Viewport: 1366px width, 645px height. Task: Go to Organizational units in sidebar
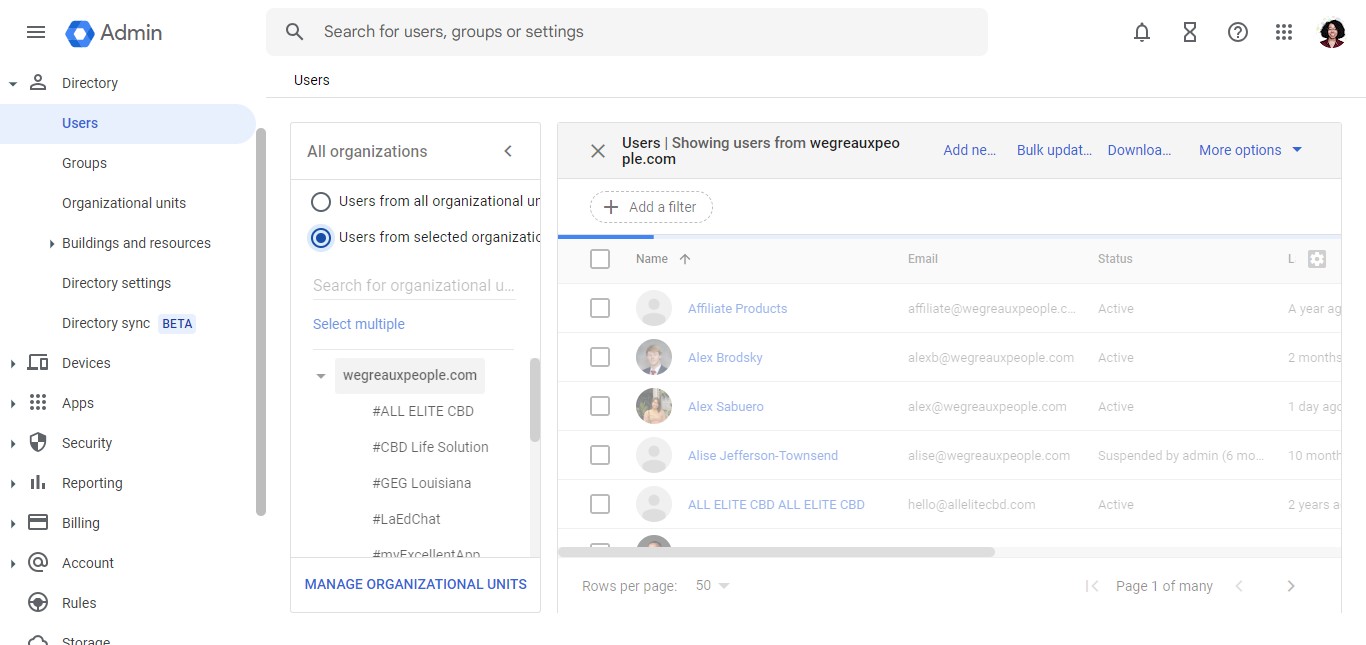[x=124, y=203]
